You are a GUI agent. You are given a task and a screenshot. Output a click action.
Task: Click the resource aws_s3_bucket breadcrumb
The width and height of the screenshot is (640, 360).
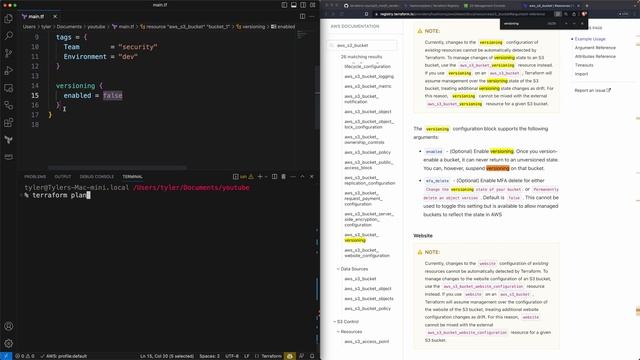click(x=185, y=27)
